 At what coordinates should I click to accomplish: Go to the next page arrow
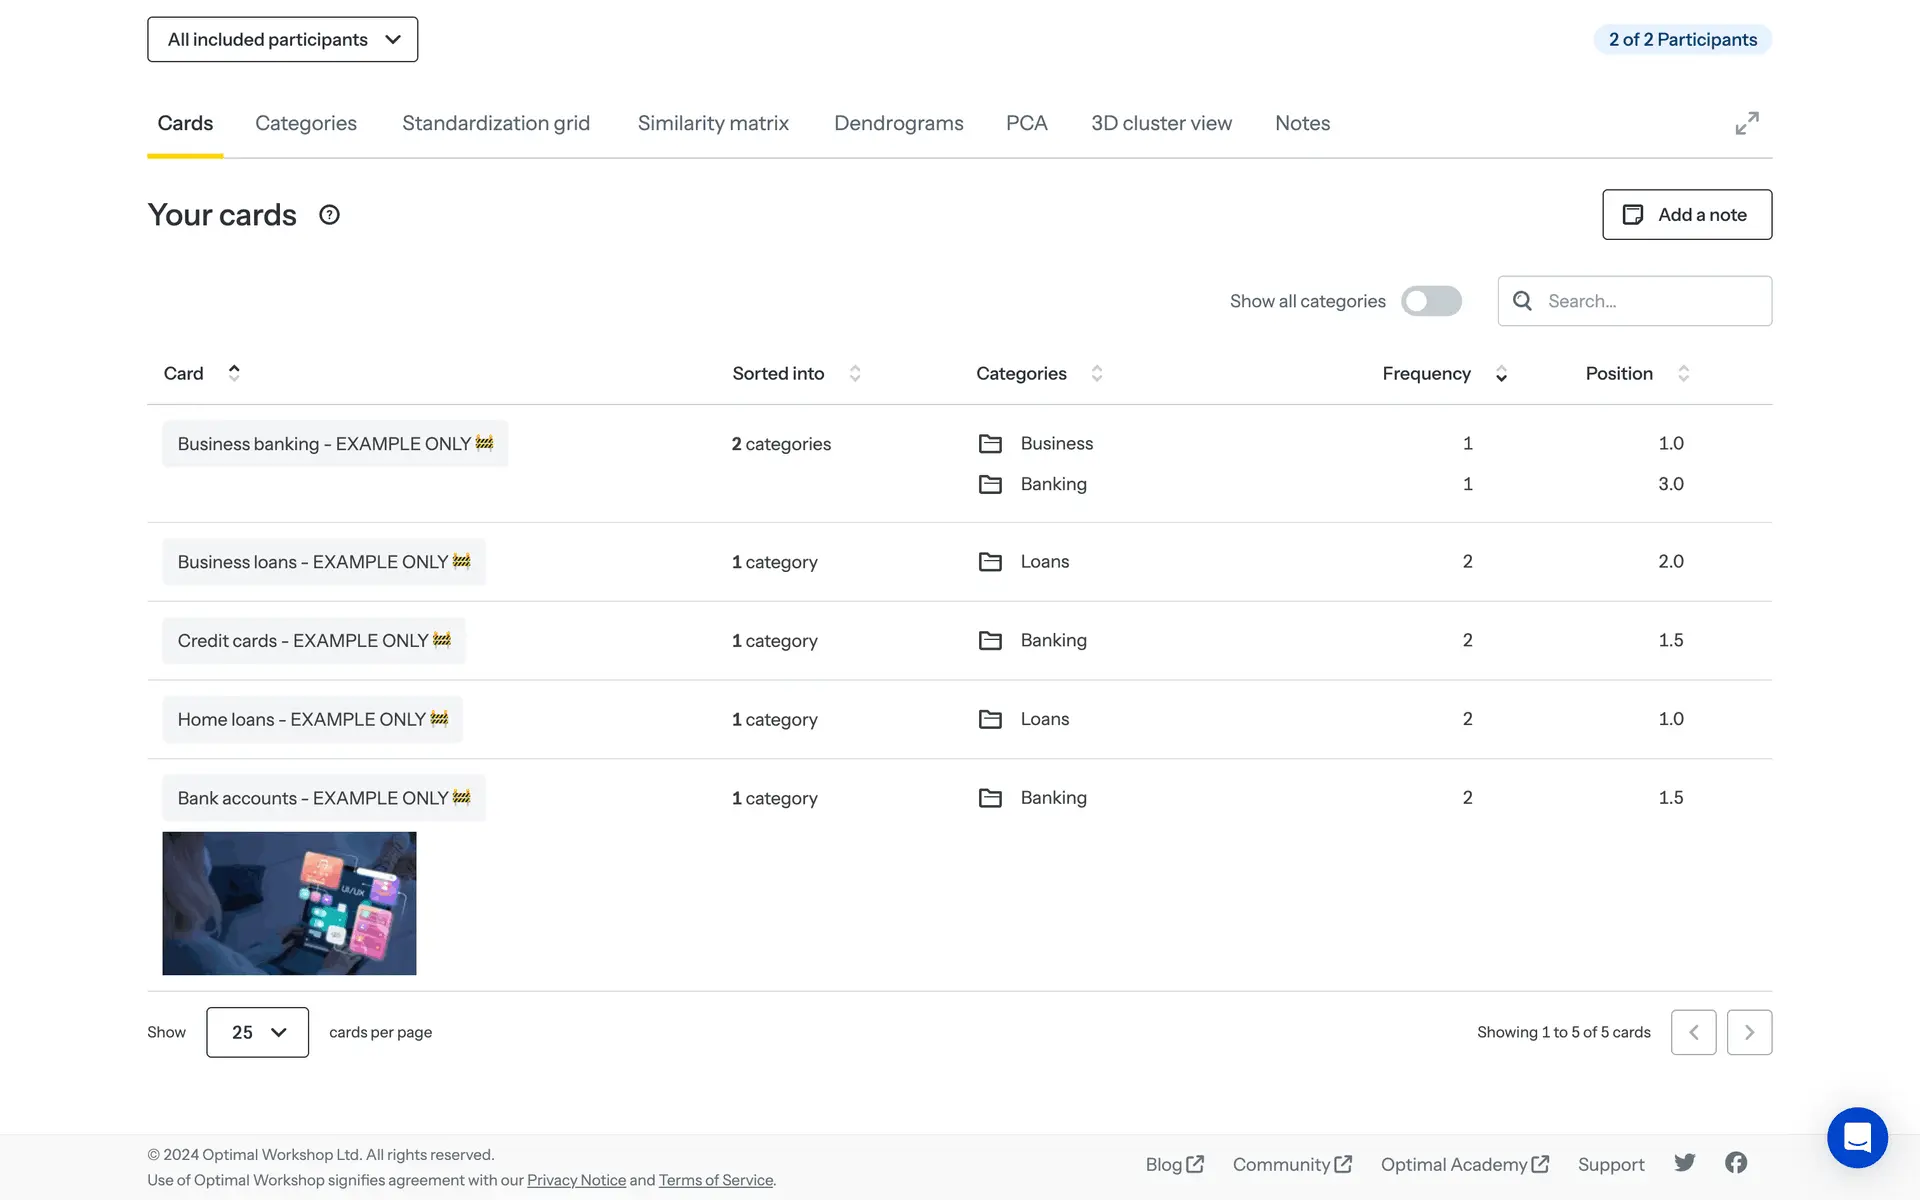pyautogui.click(x=1749, y=1032)
